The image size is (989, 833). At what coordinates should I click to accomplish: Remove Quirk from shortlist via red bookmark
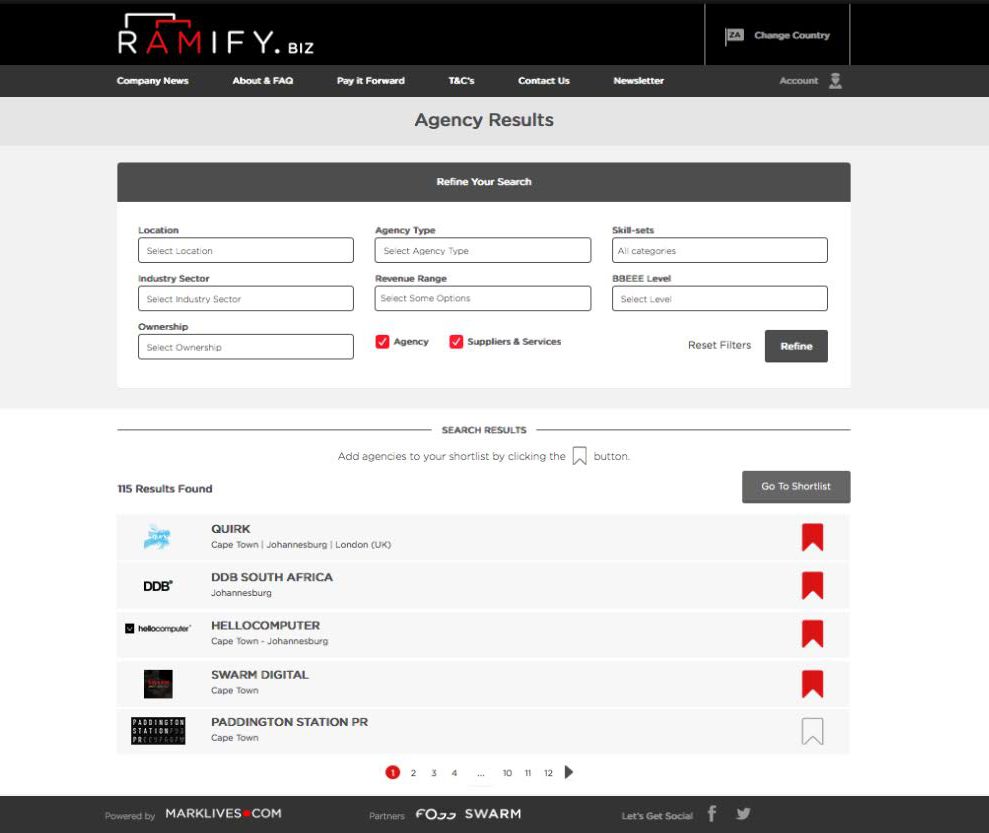coord(812,537)
